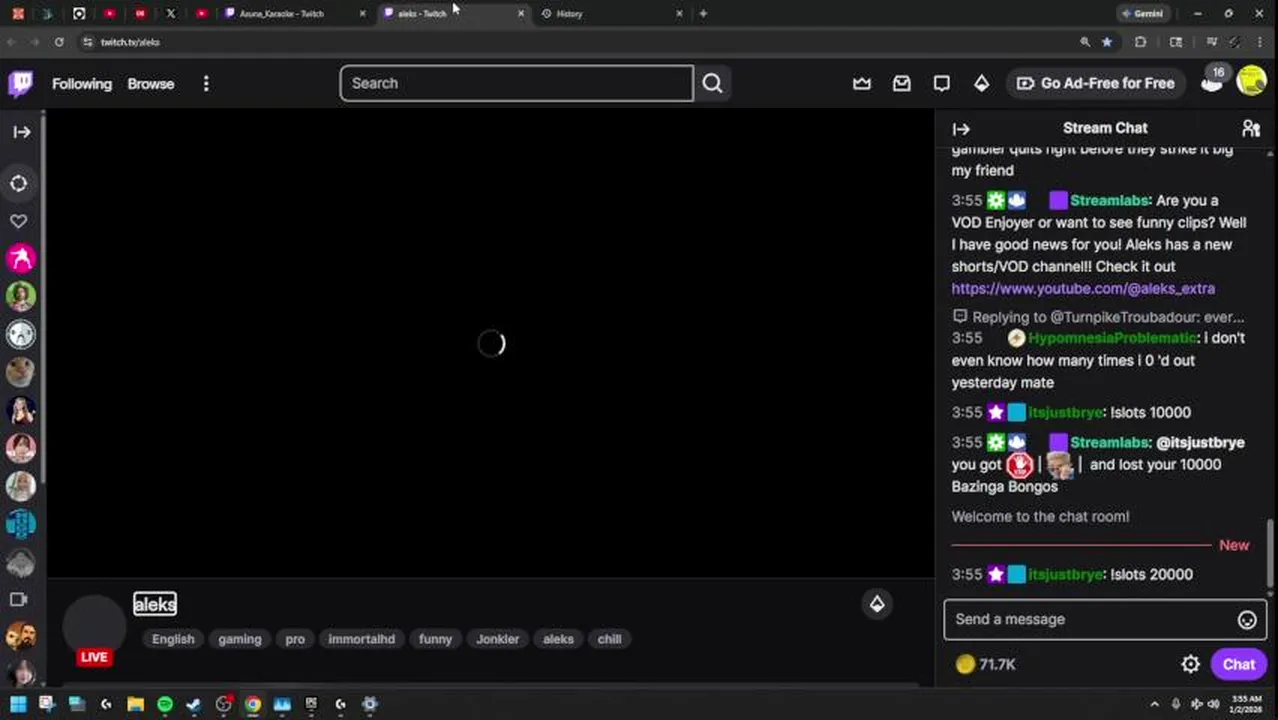Viewport: 1278px width, 720px height.
Task: Open Spotify from the taskbar
Action: (x=165, y=704)
